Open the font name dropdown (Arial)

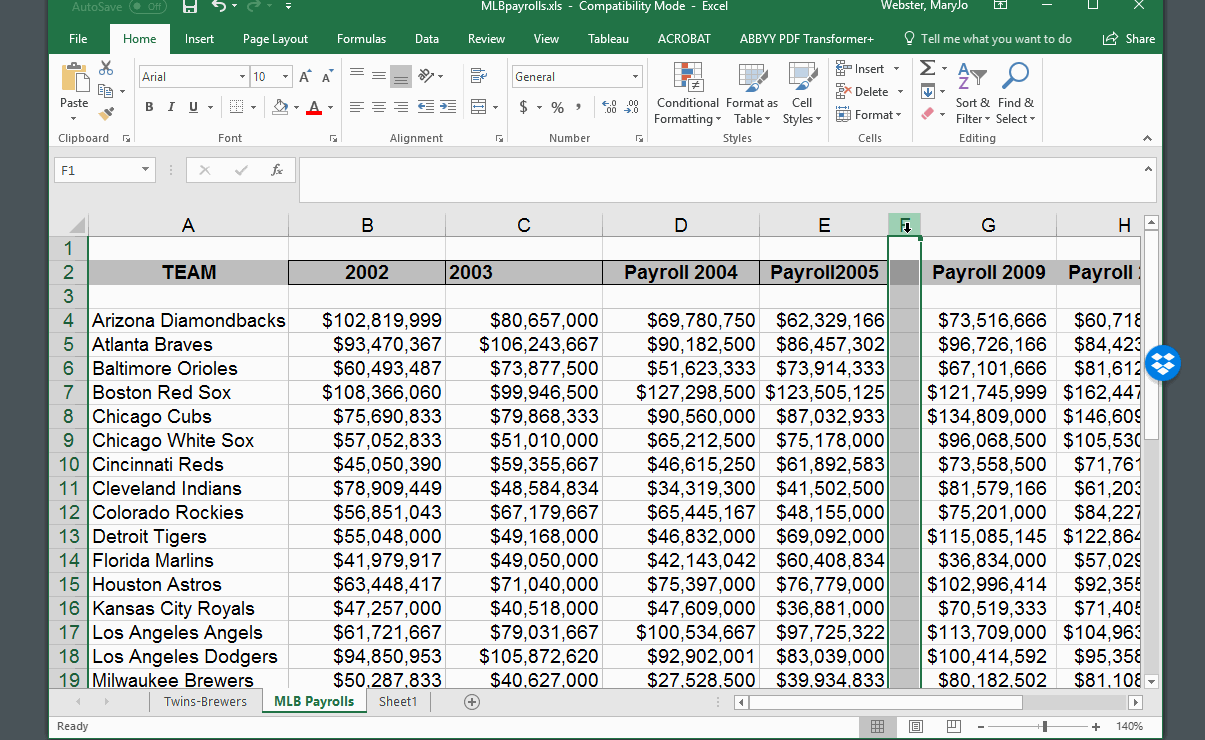tap(242, 77)
